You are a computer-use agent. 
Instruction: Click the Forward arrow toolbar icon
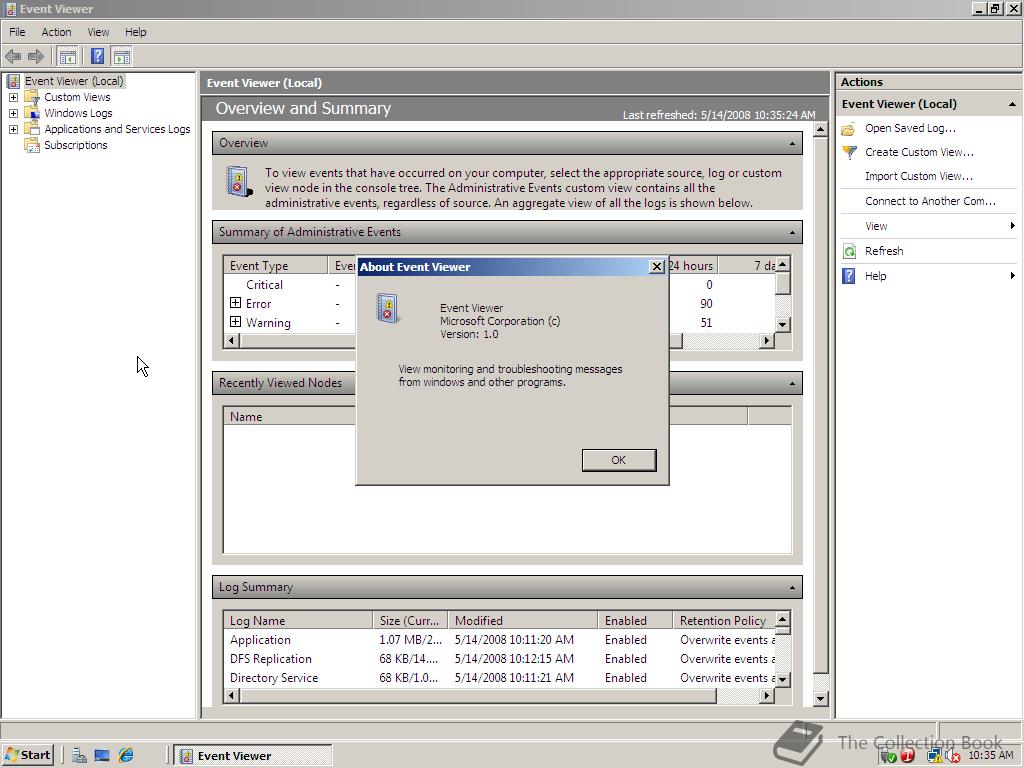36,57
